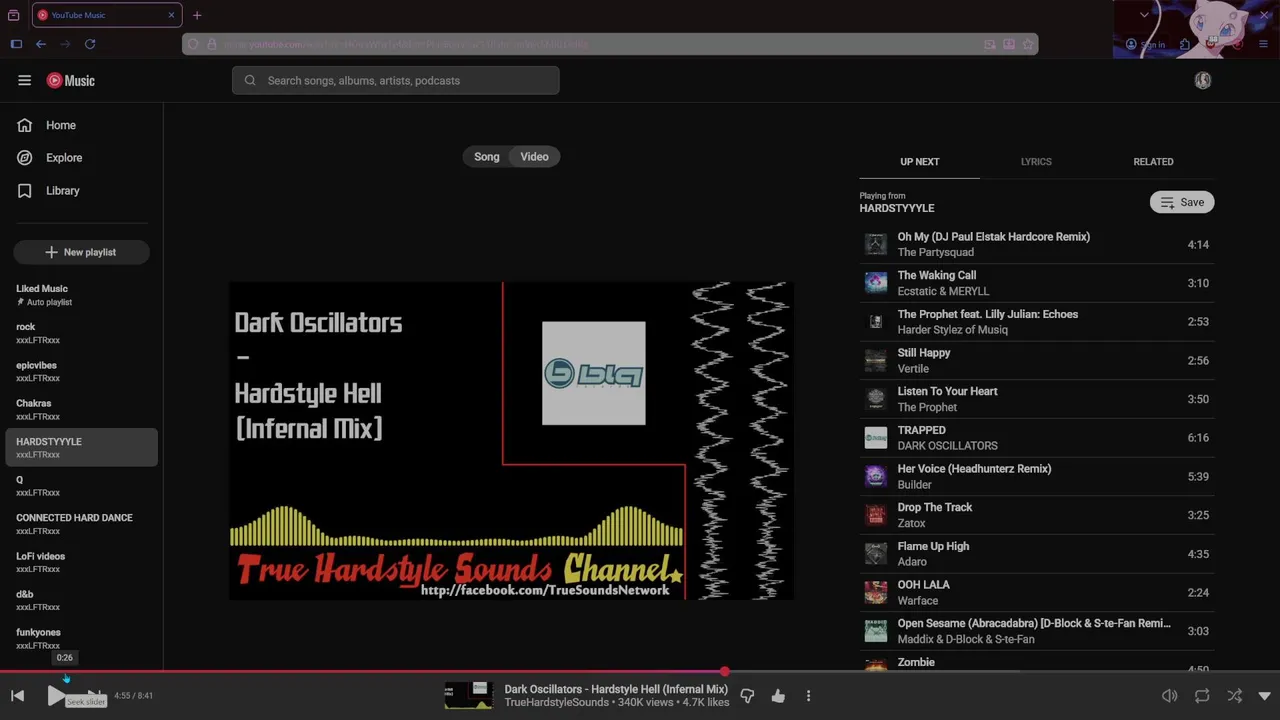Open the song's more actions menu

point(809,696)
